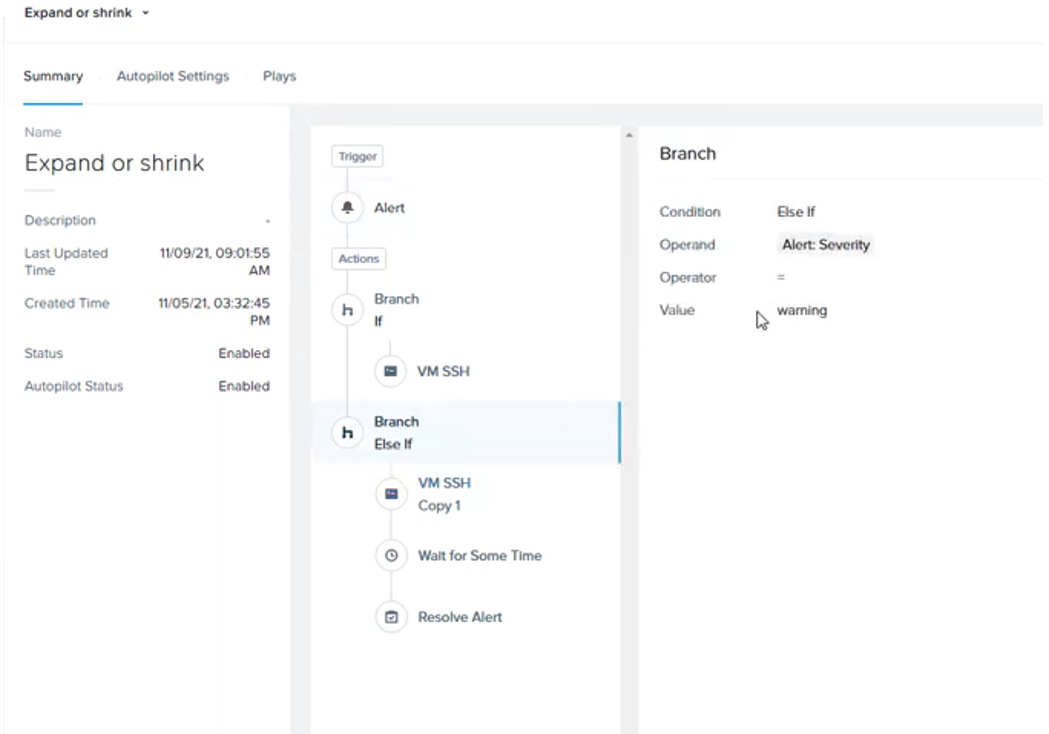Select the VM SSH Copy 1 label
This screenshot has width=1049, height=734.
click(x=444, y=494)
